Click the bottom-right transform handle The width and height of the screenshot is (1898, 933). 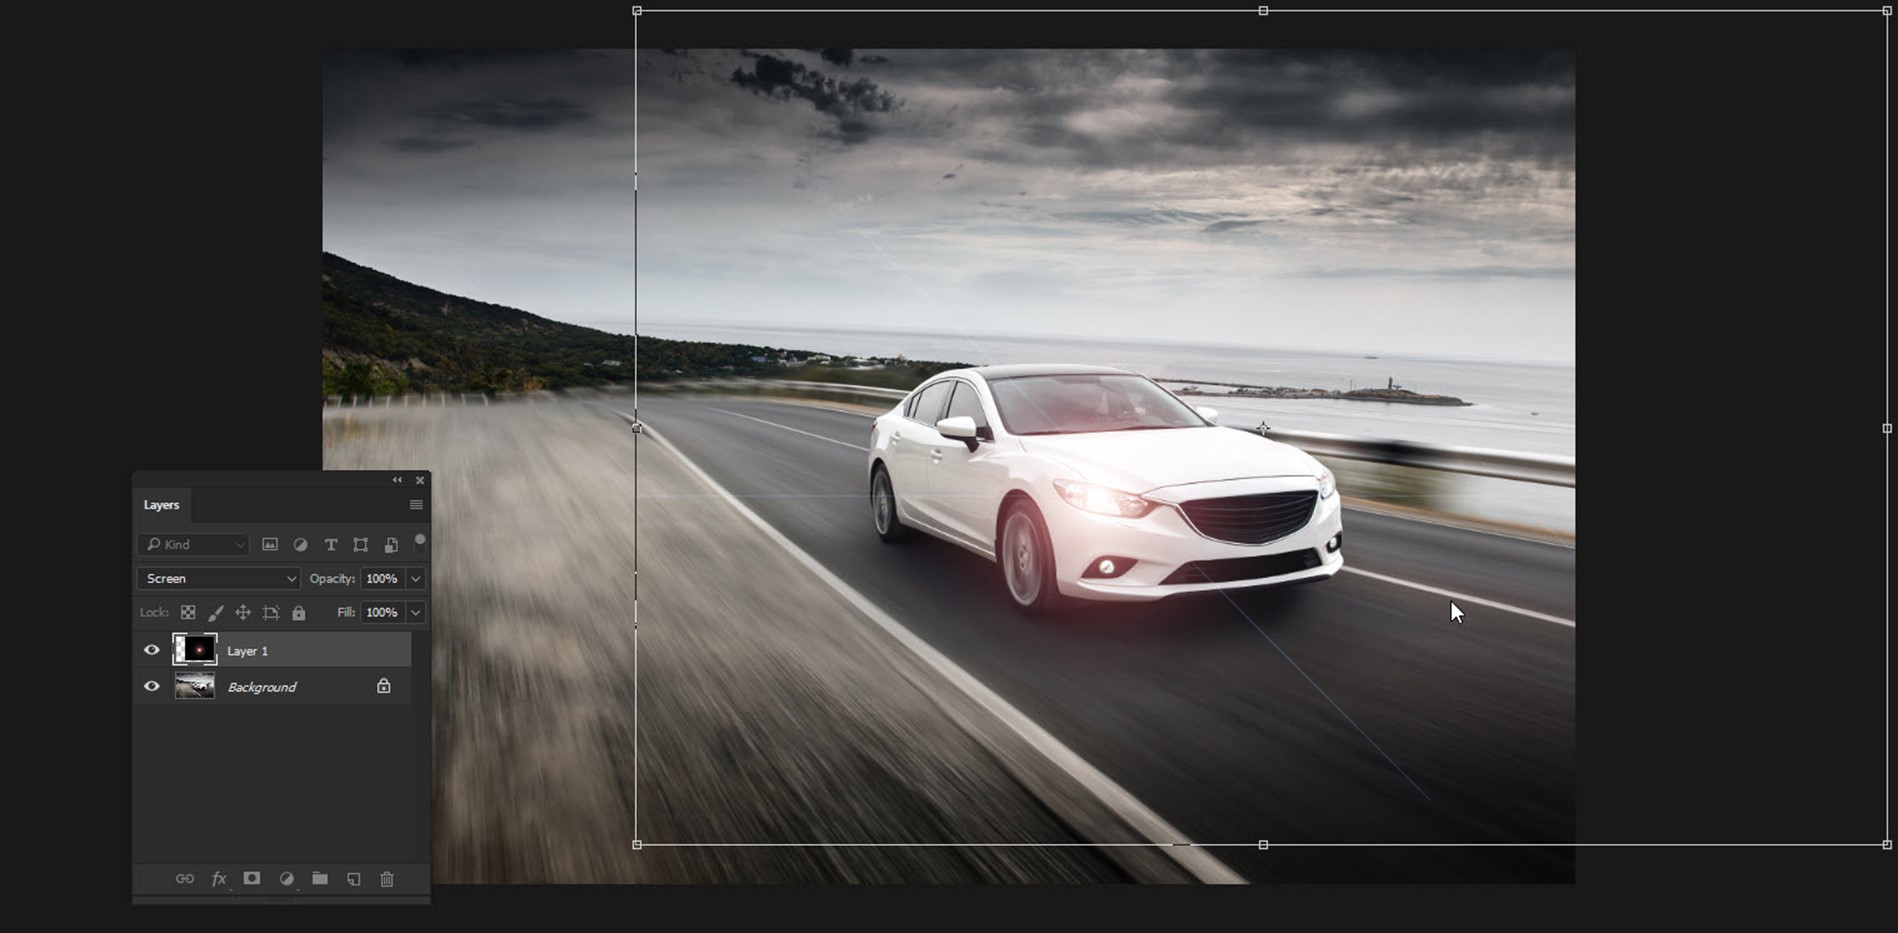click(x=1887, y=845)
